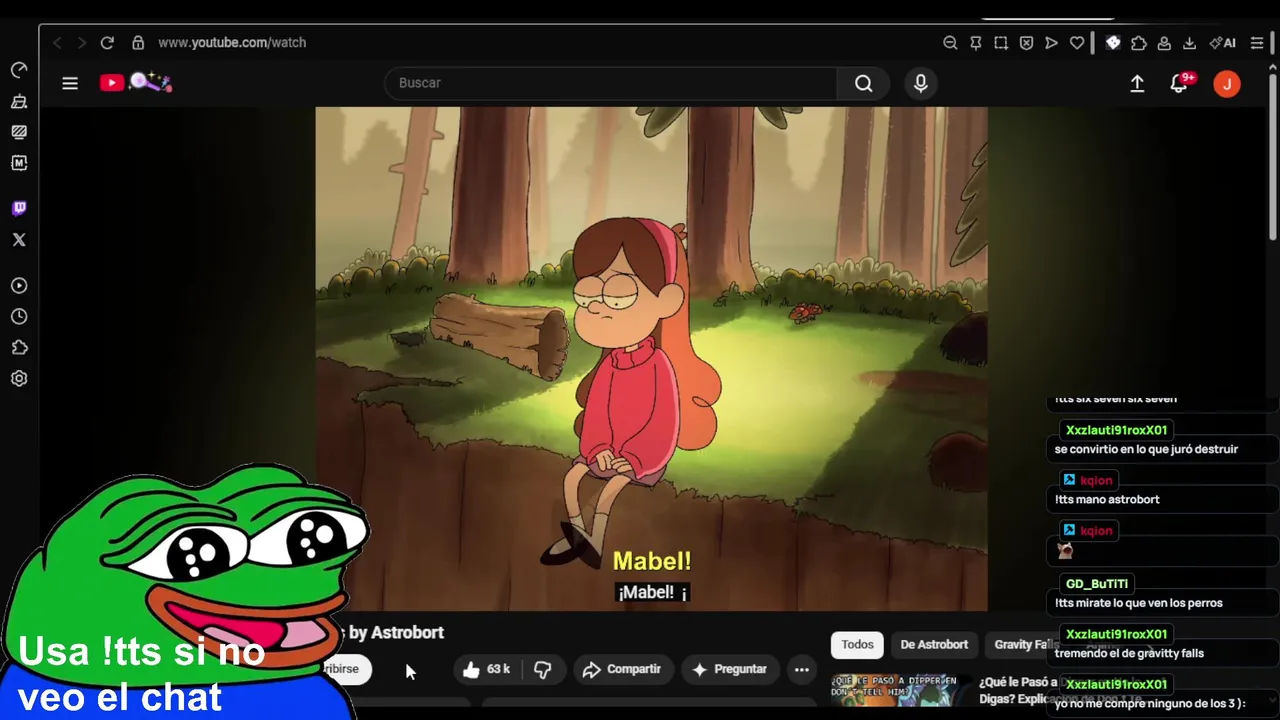Click the Buscar search field
The height and width of the screenshot is (720, 1280).
pyautogui.click(x=610, y=83)
